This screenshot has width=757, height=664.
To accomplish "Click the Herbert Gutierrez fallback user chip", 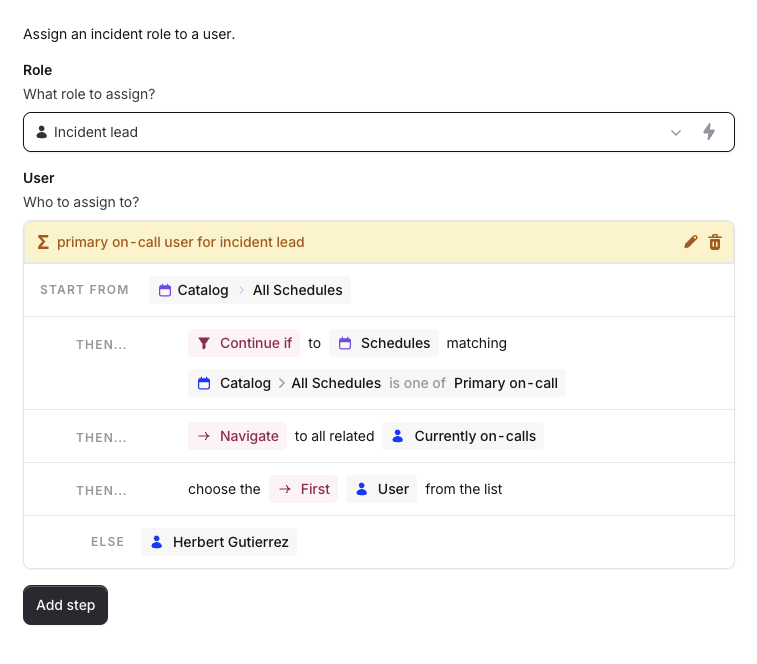I will click(x=219, y=542).
